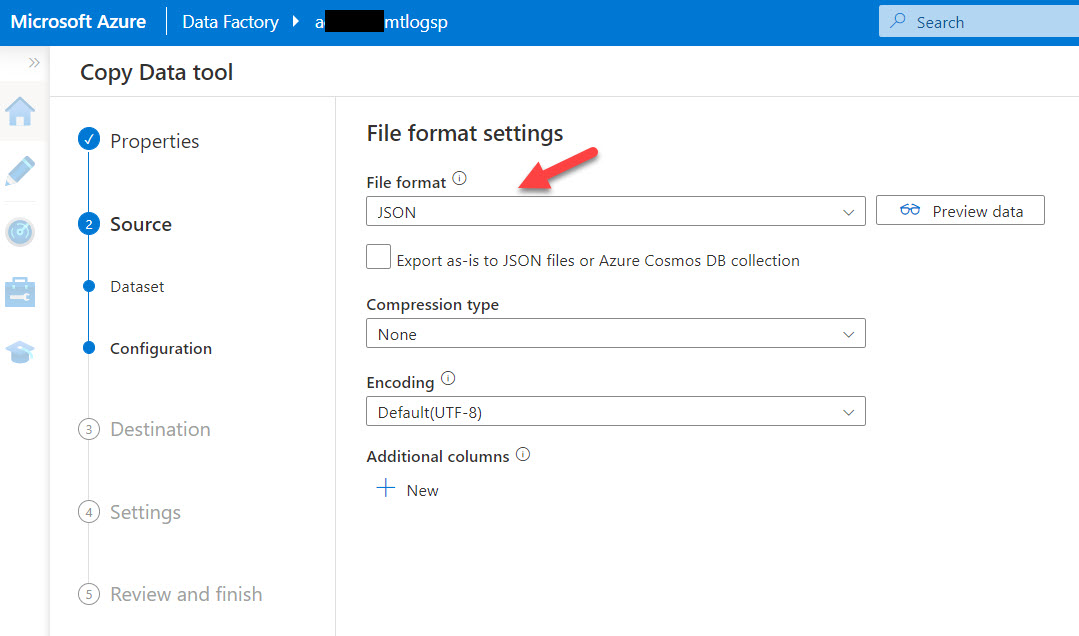Screen dimensions: 1079x636
Task: Click the Encoding info icon
Action: click(447, 376)
